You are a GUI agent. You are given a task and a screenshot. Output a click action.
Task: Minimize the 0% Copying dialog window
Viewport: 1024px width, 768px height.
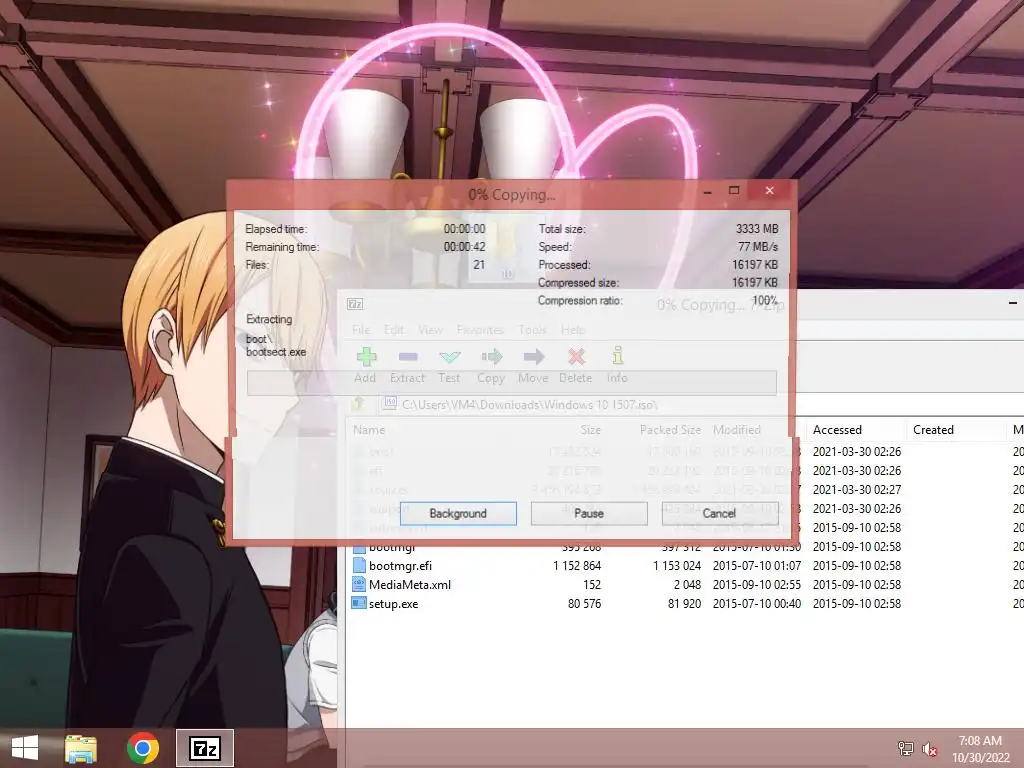(708, 191)
